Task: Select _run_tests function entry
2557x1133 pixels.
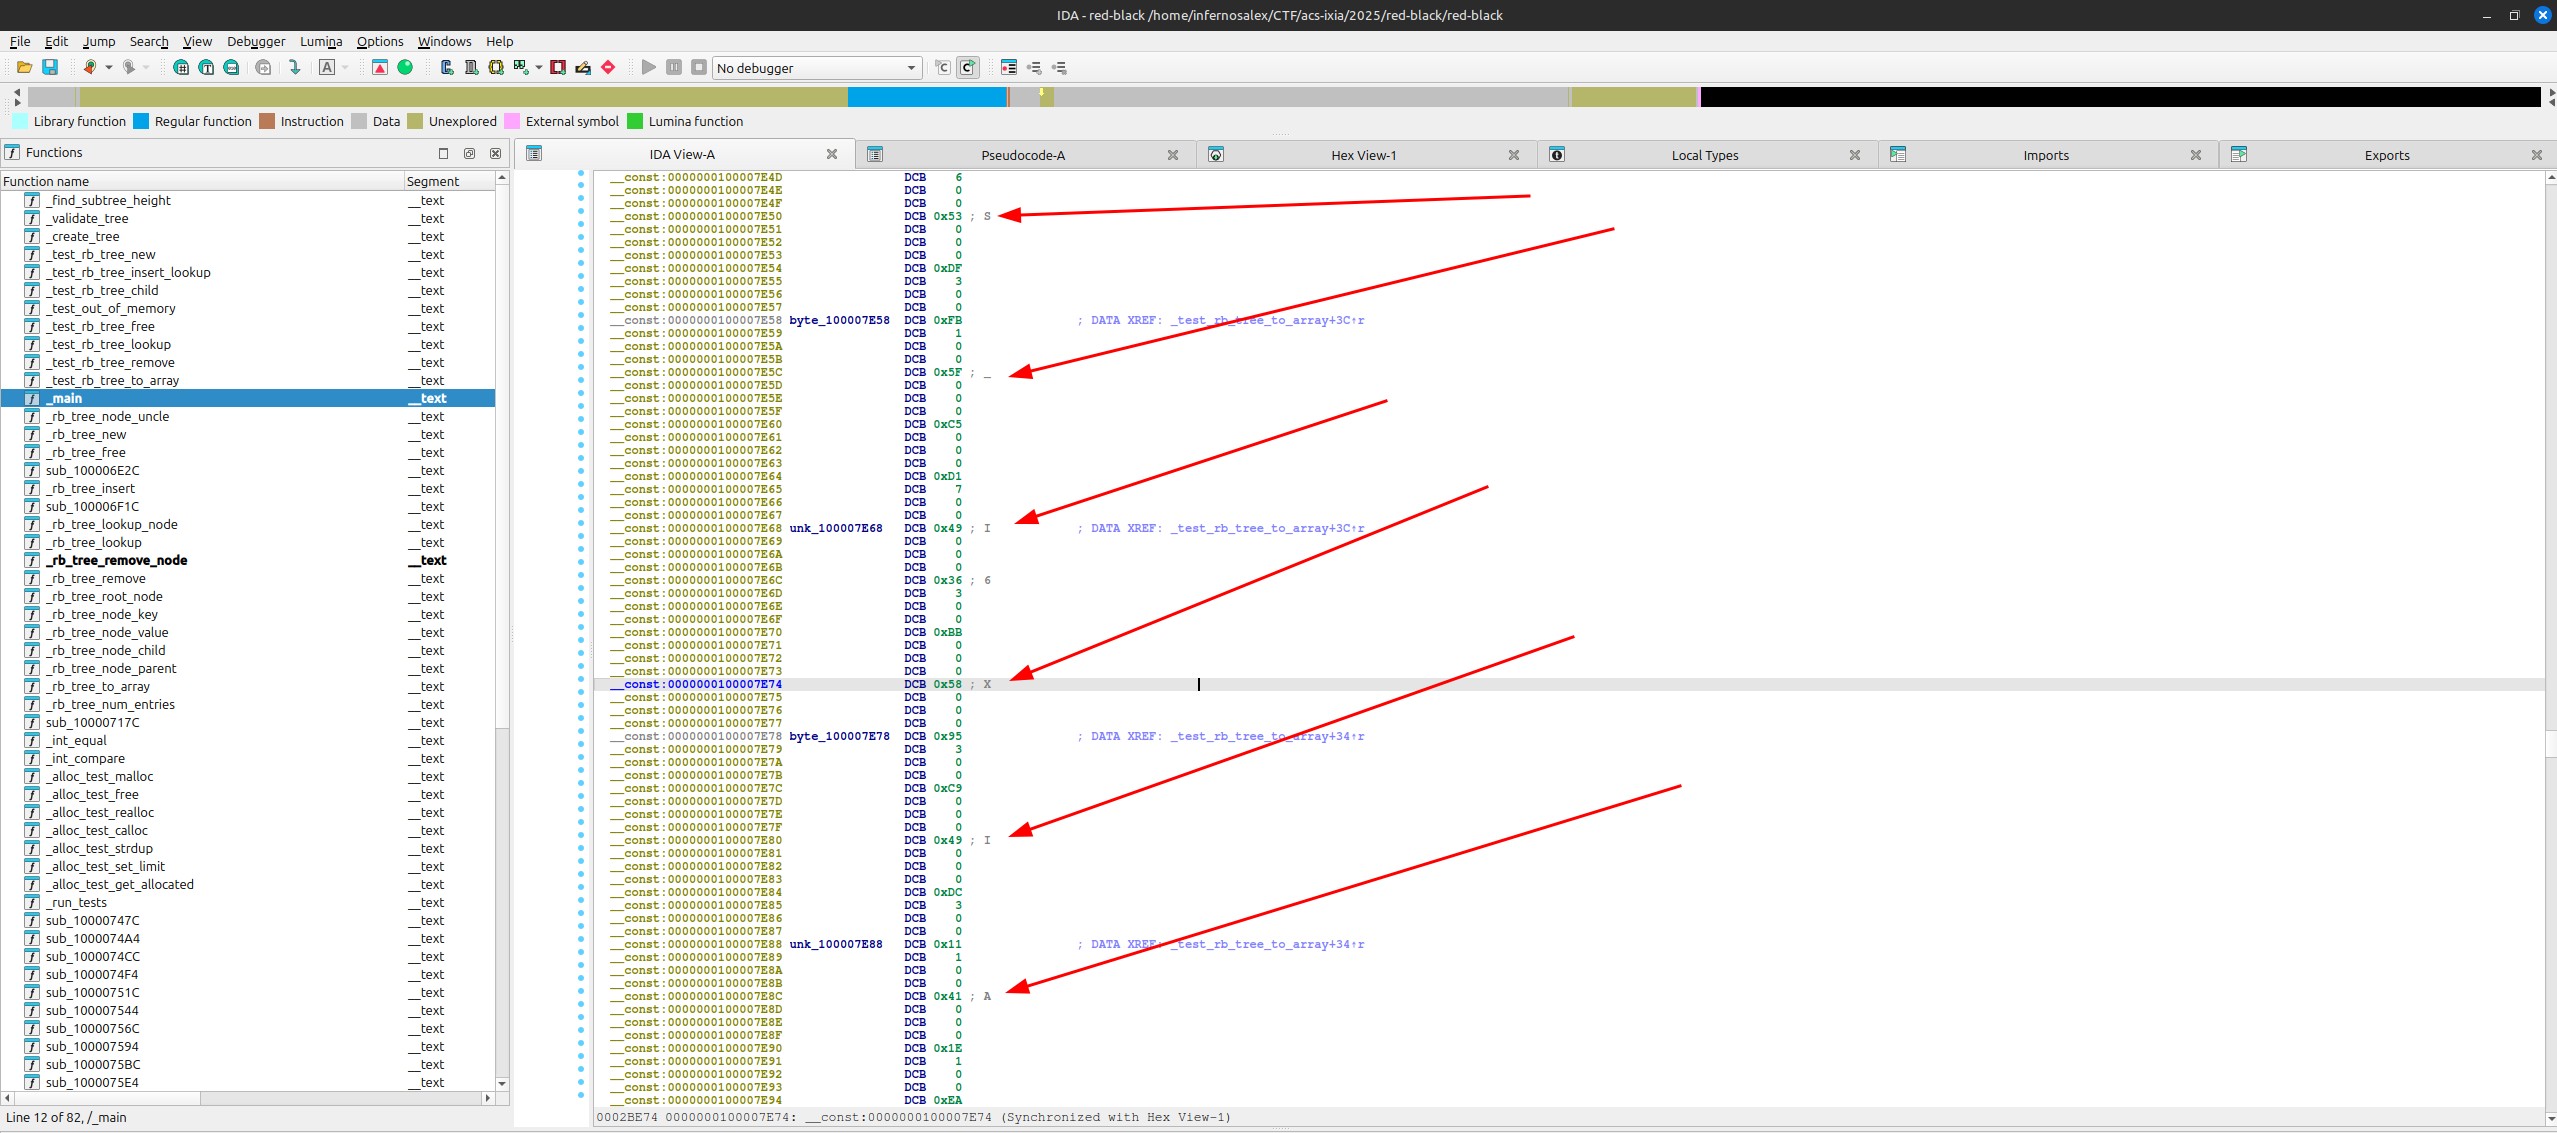Action: (x=76, y=902)
